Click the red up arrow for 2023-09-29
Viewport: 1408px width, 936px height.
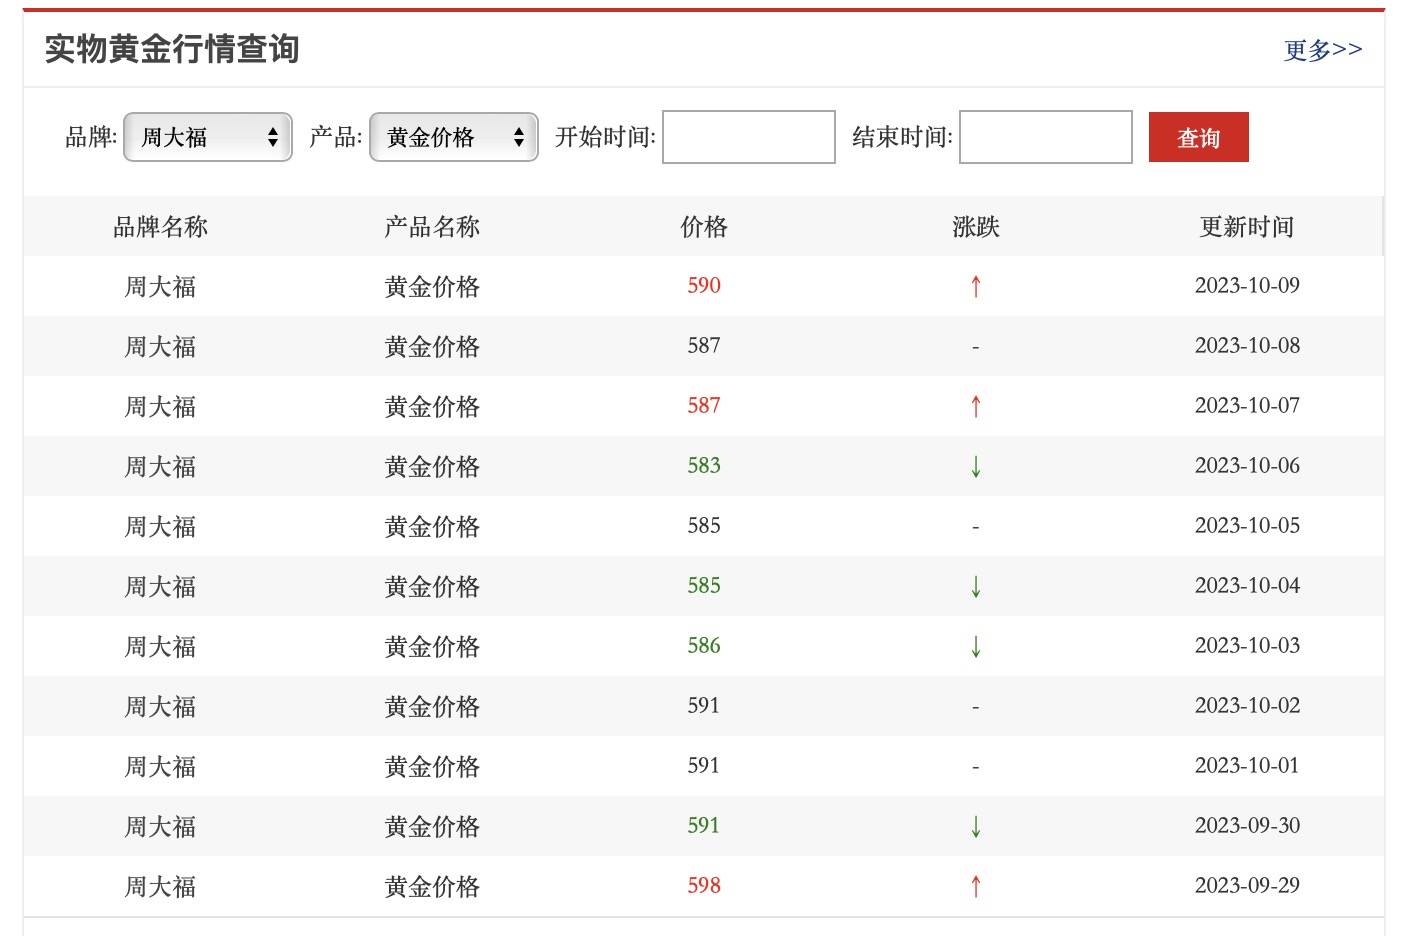click(x=976, y=887)
